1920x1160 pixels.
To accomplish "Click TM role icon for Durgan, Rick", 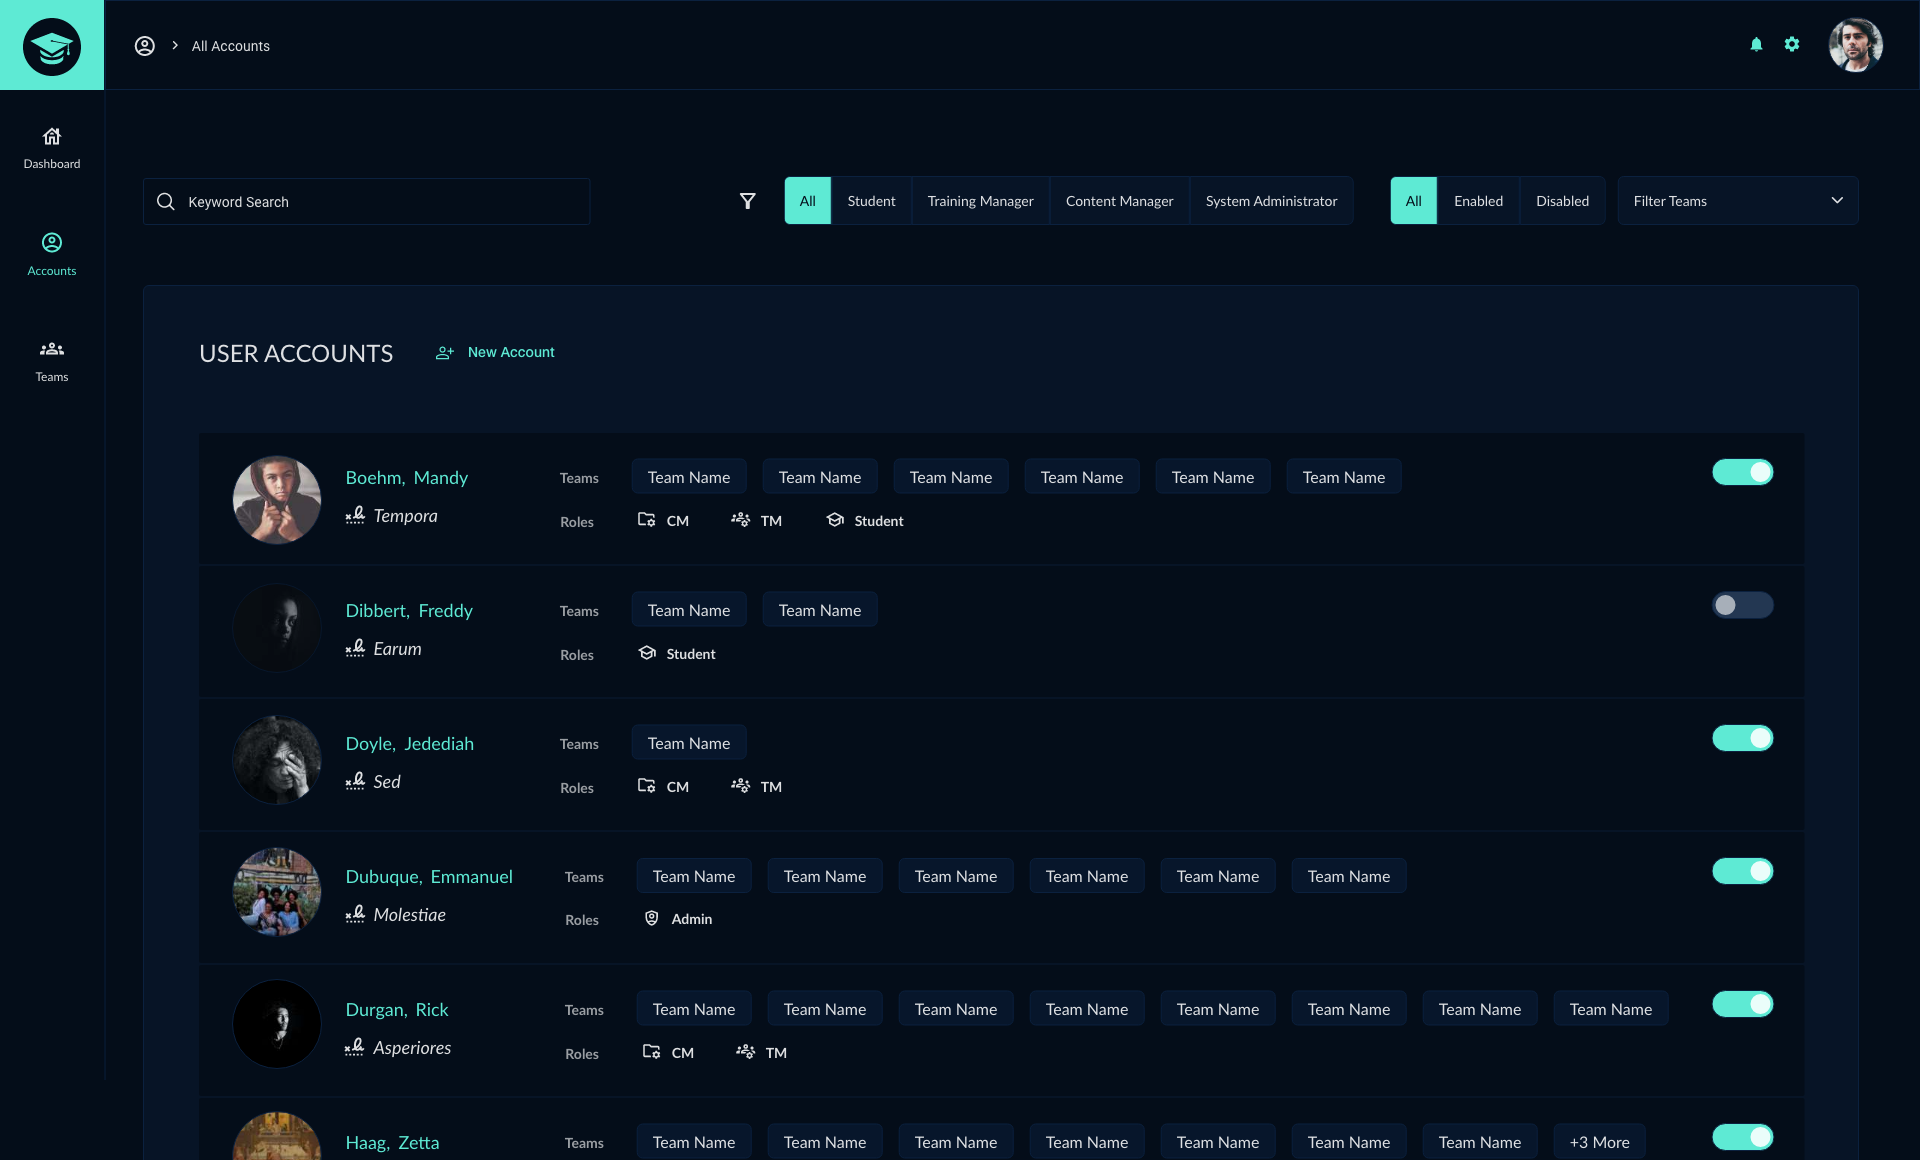I will (745, 1052).
